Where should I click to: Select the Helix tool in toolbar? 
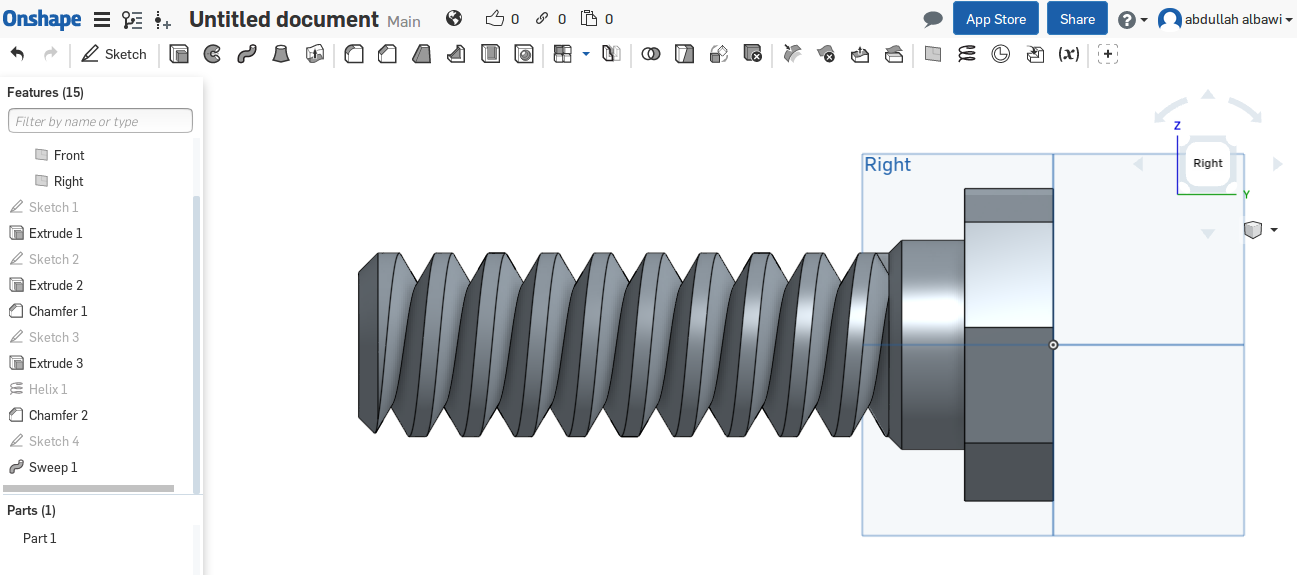[966, 54]
